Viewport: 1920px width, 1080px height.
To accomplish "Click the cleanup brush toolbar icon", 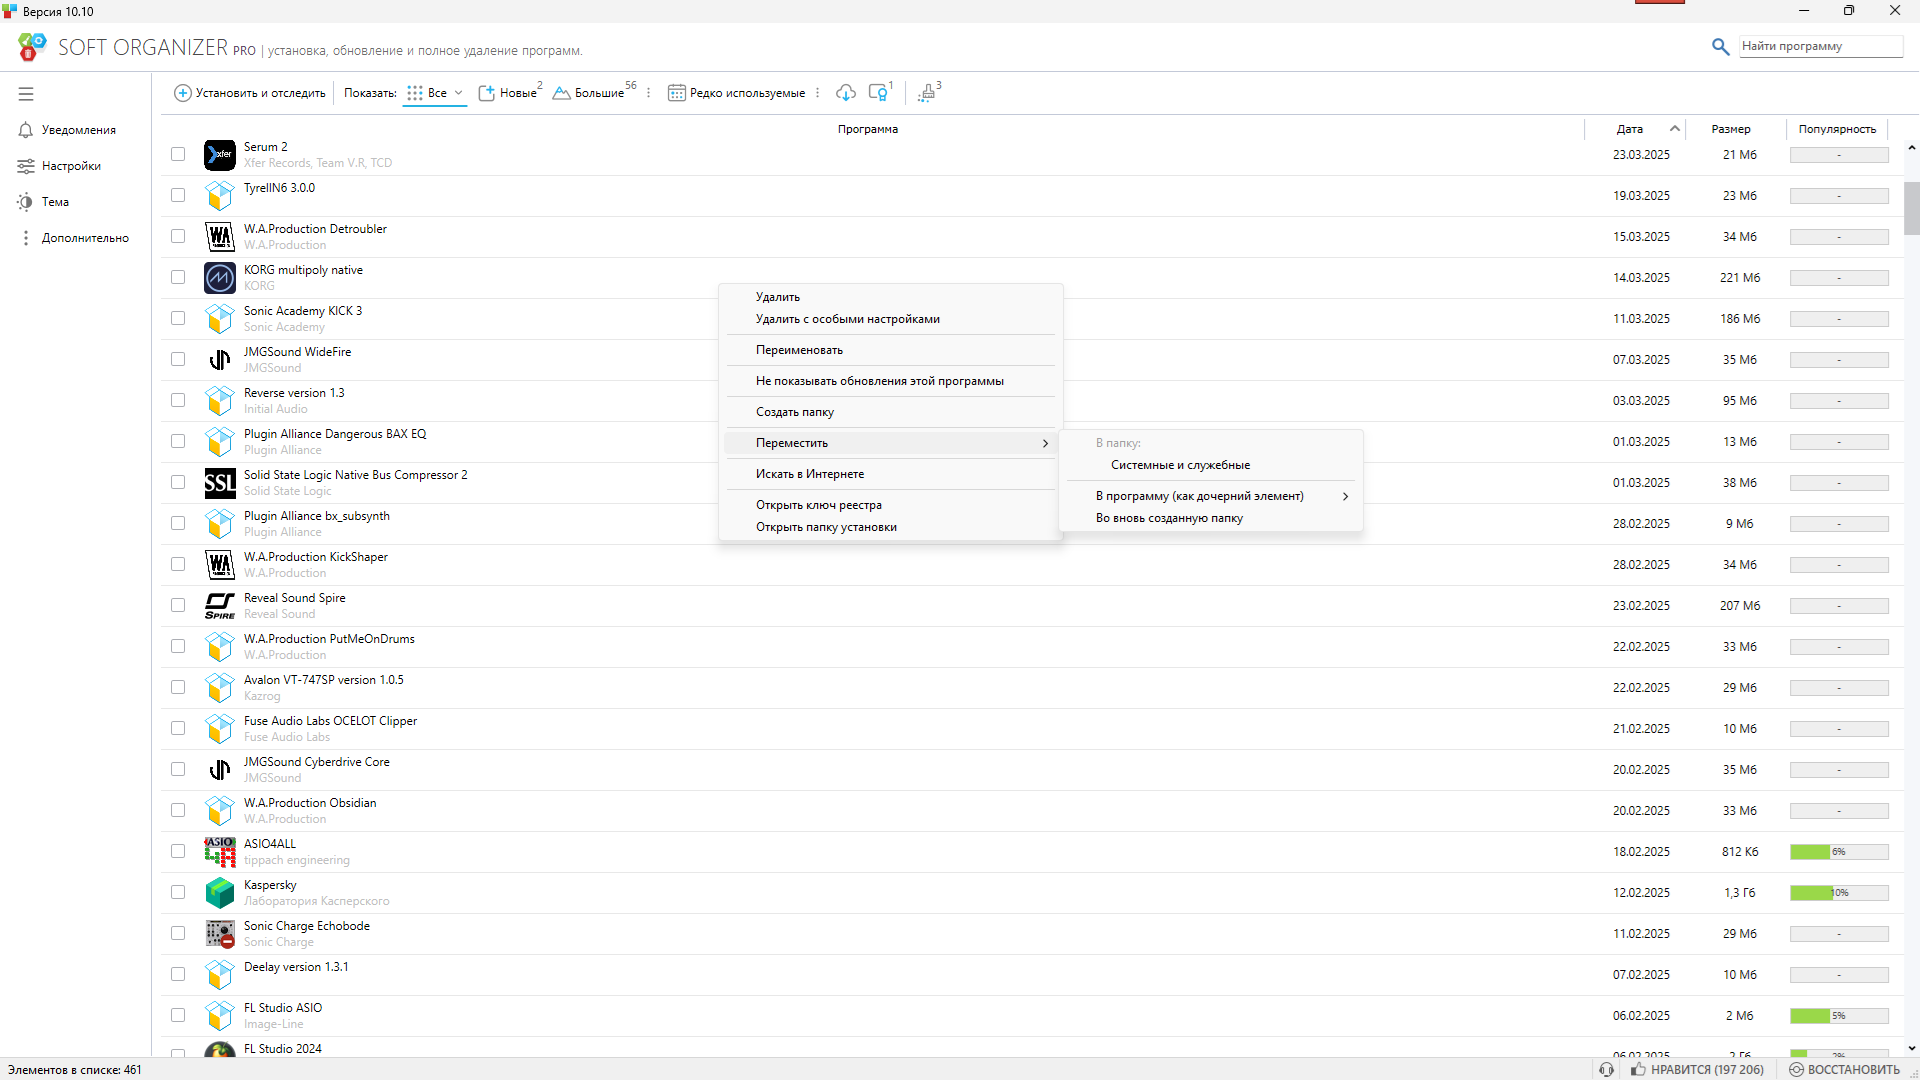I will (927, 93).
